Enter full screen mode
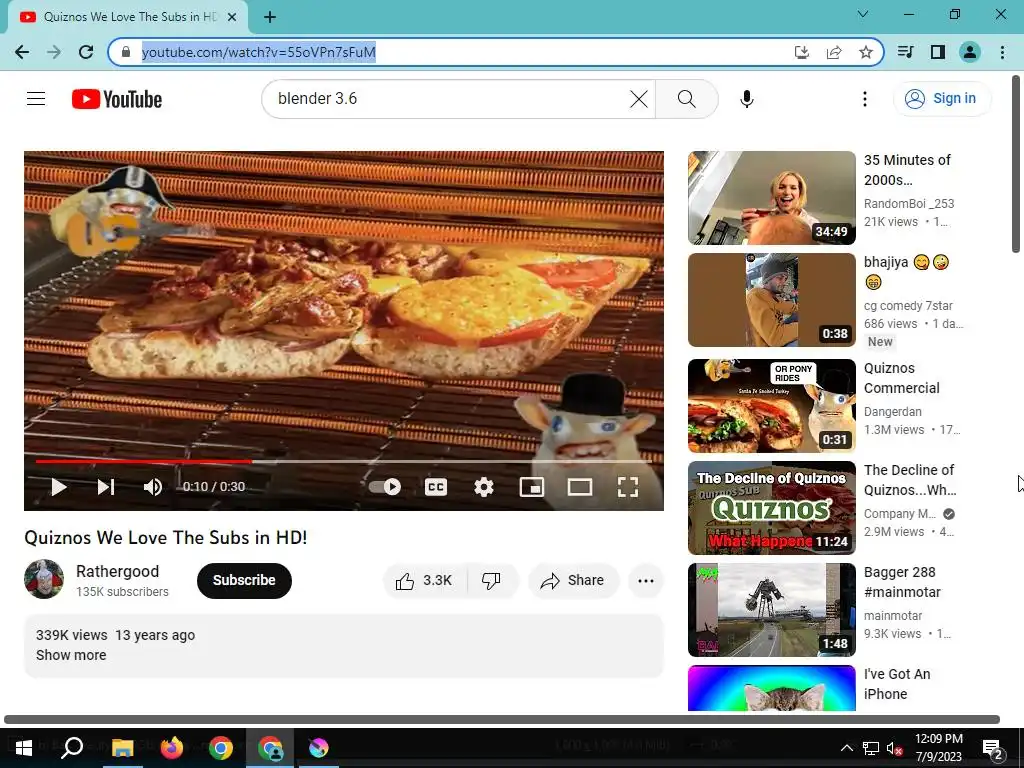Image resolution: width=1024 pixels, height=768 pixels. click(x=628, y=487)
